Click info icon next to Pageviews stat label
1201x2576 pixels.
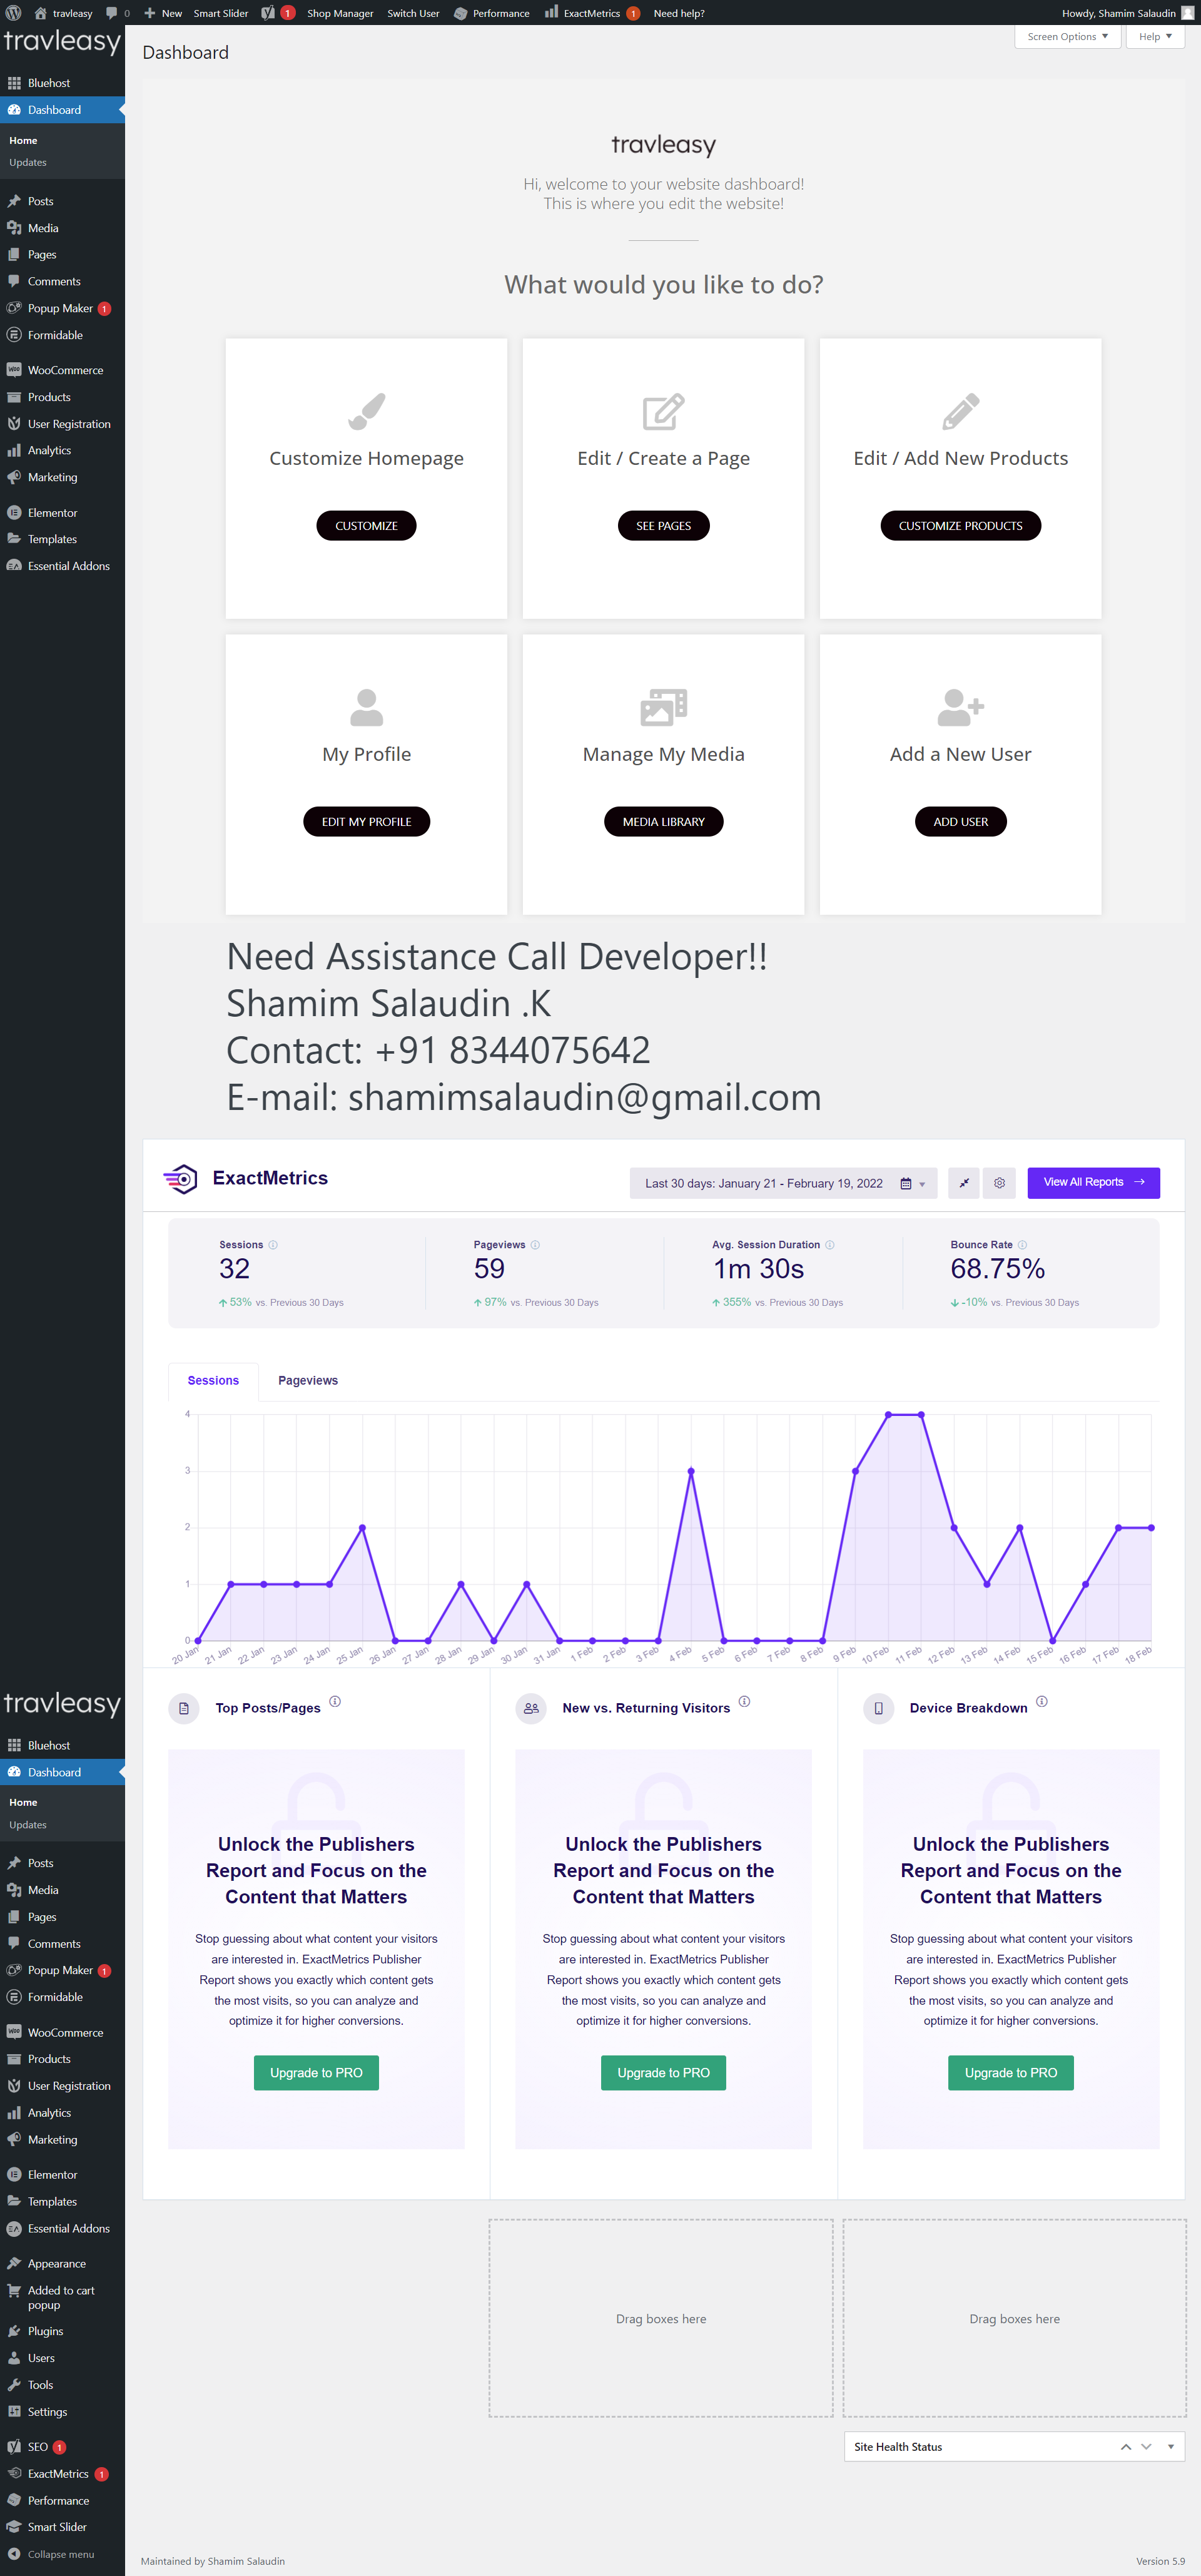[535, 1245]
